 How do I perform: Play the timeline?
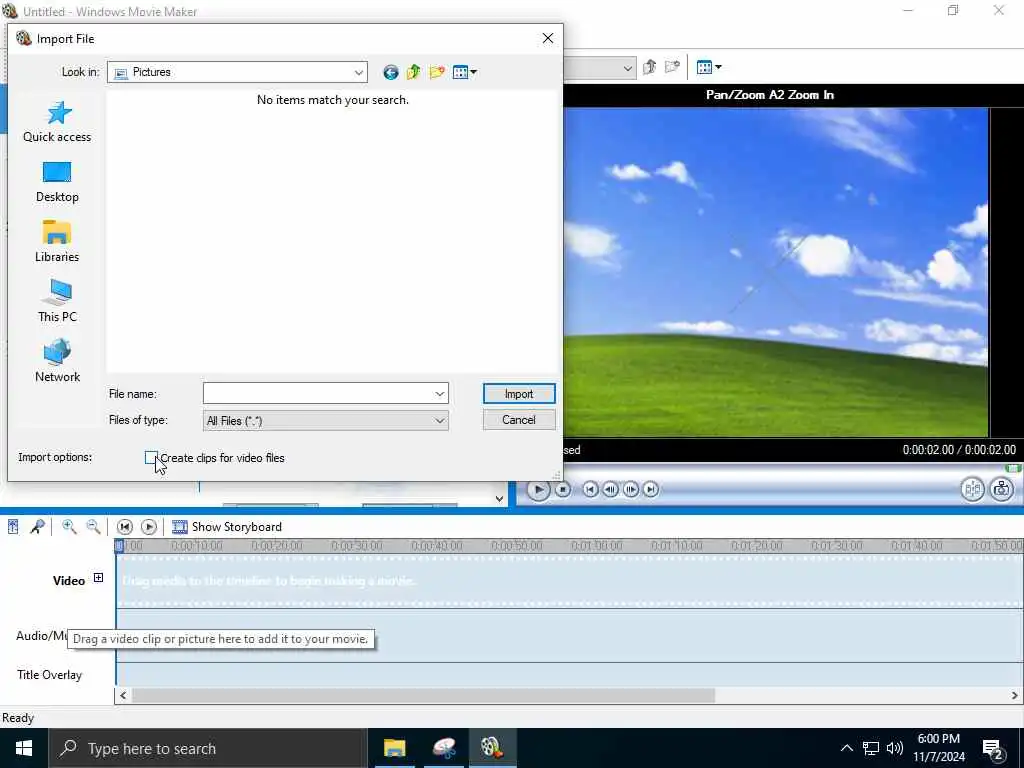click(x=149, y=527)
